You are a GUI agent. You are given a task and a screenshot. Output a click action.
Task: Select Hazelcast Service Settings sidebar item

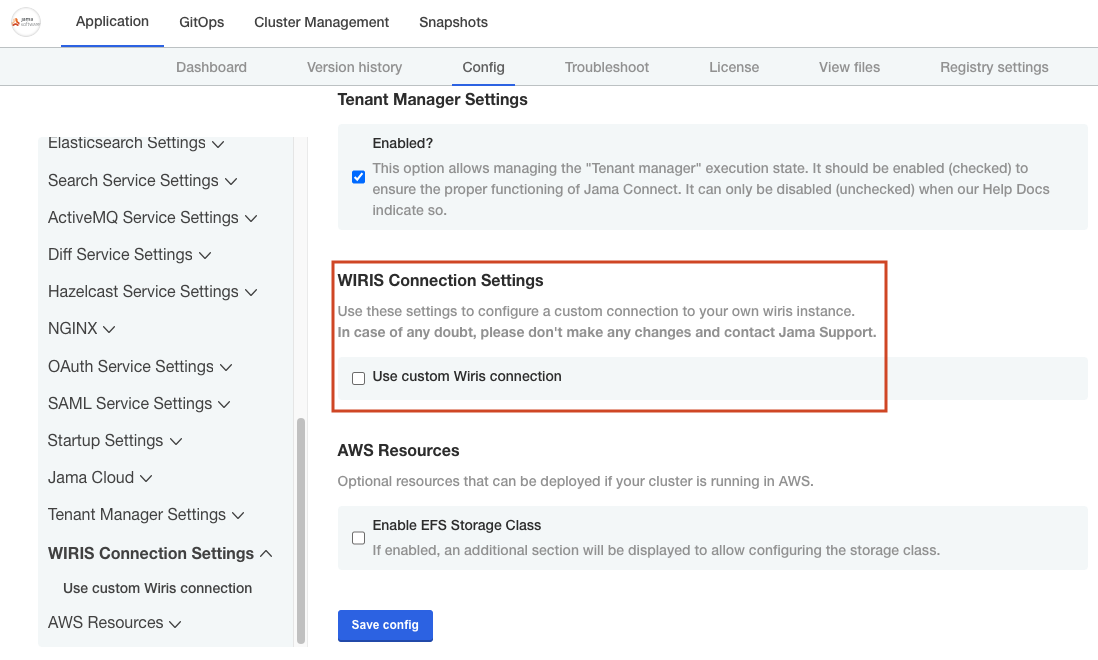[143, 292]
